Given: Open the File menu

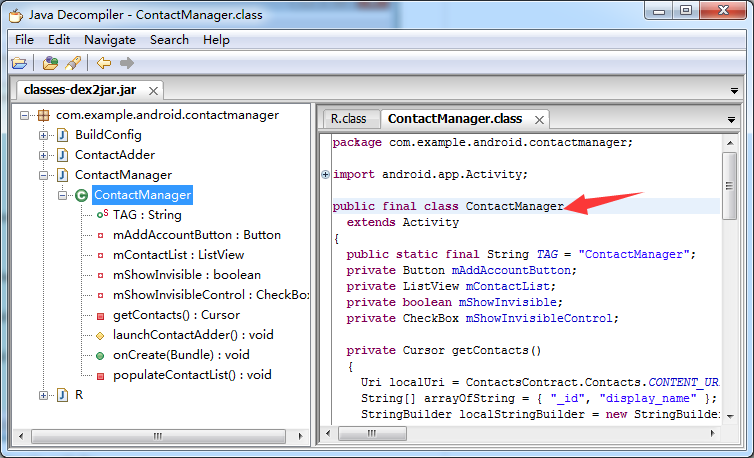Looking at the screenshot, I should click(25, 40).
